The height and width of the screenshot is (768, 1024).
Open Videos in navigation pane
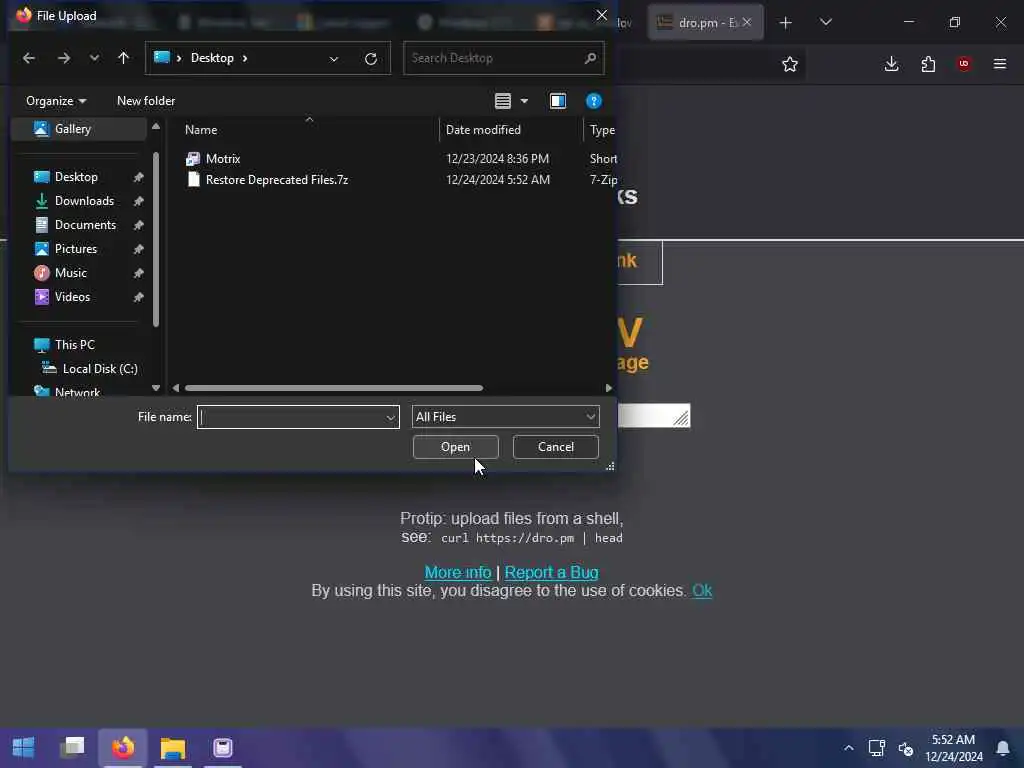[72, 297]
